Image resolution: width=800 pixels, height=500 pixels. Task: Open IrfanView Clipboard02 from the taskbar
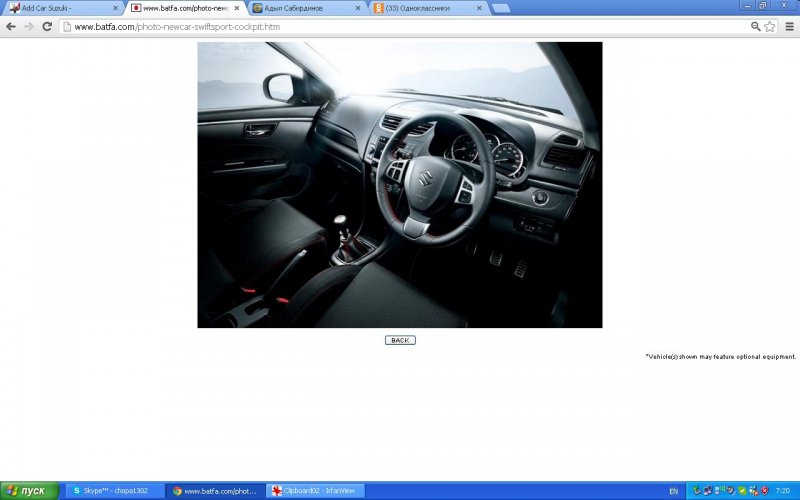[x=316, y=491]
